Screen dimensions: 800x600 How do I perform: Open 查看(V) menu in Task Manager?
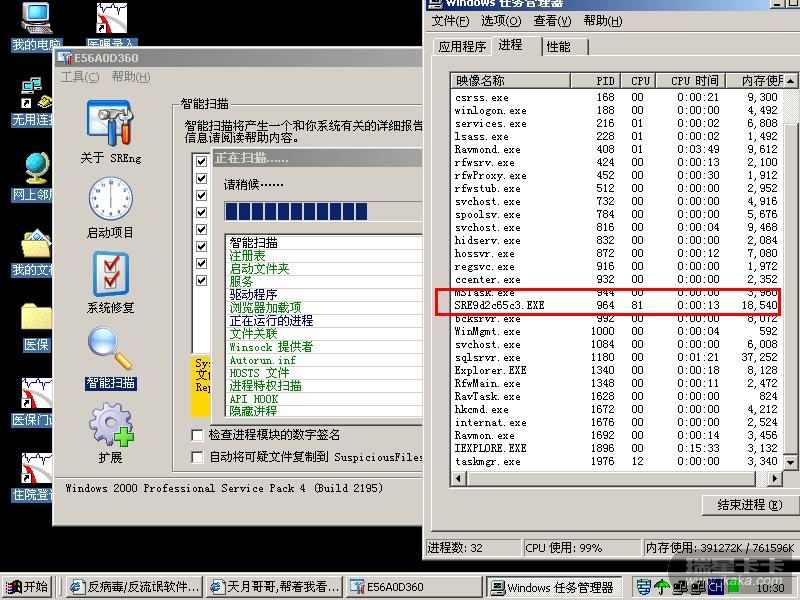(x=552, y=21)
